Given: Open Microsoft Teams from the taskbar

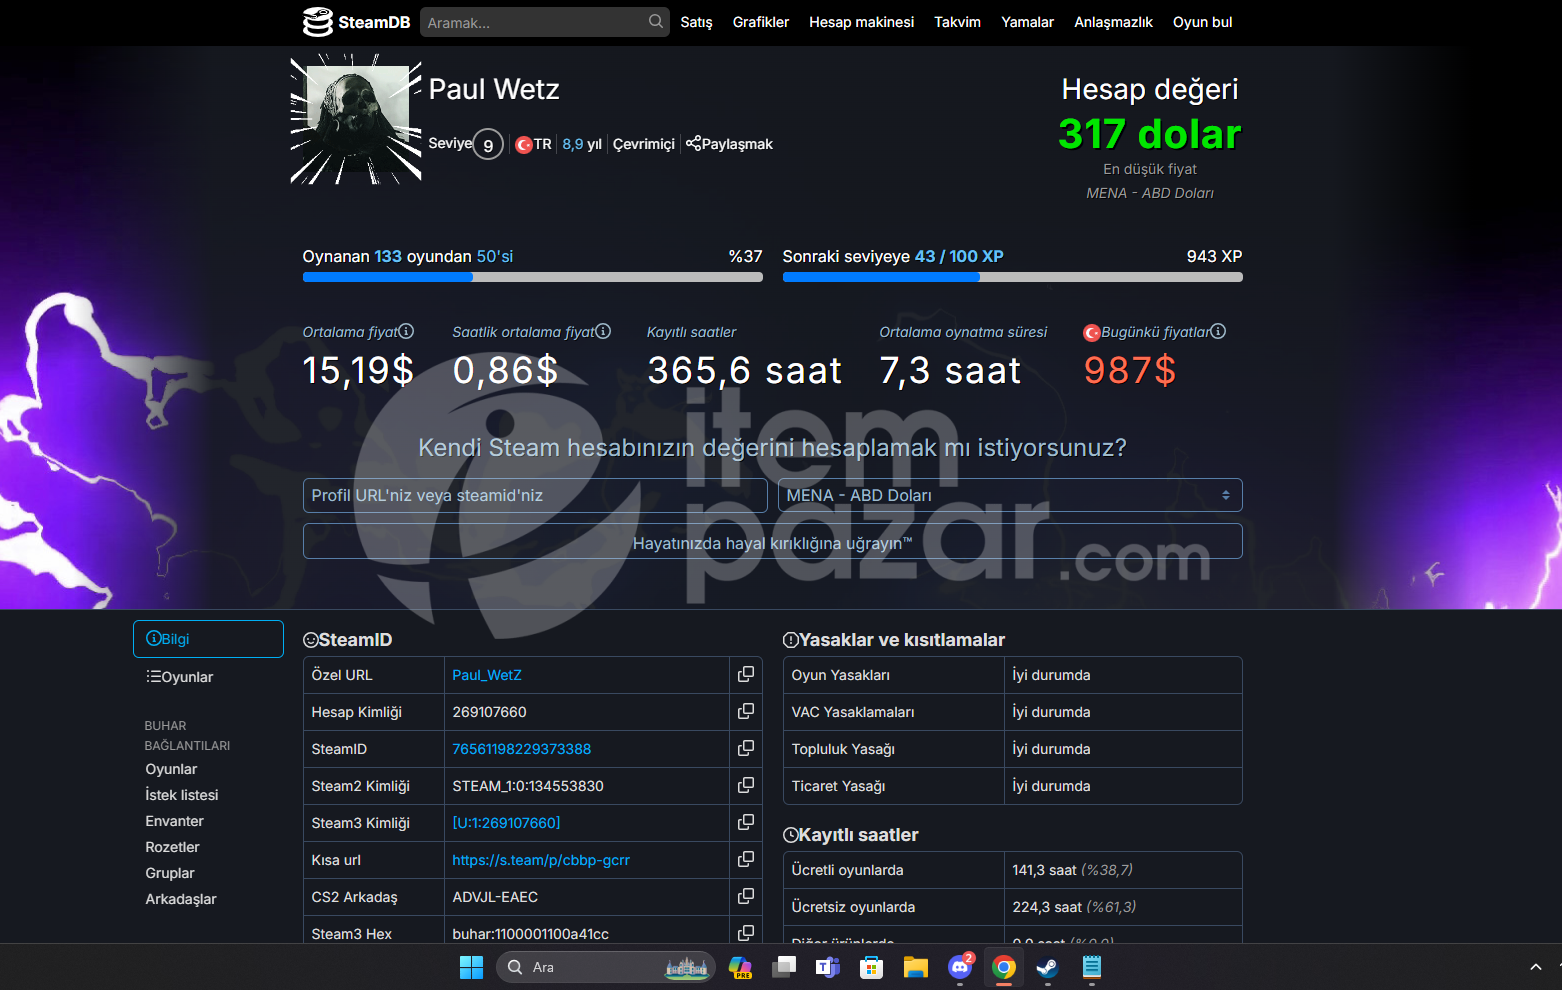Looking at the screenshot, I should 827,967.
